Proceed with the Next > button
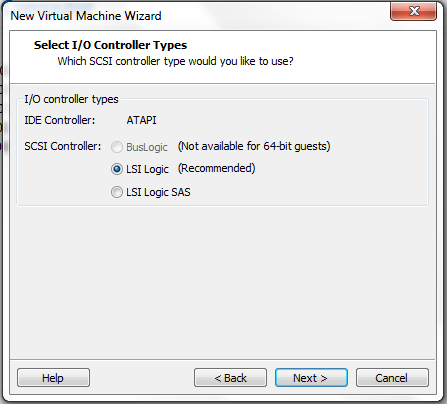This screenshot has height=404, width=447. pos(311,378)
